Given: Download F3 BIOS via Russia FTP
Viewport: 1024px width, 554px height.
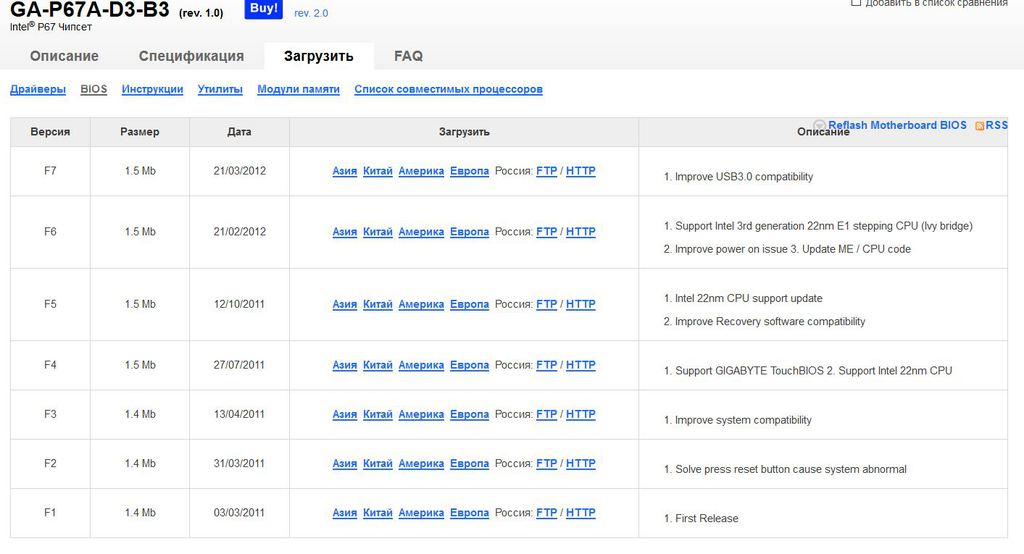Looking at the screenshot, I should 547,414.
